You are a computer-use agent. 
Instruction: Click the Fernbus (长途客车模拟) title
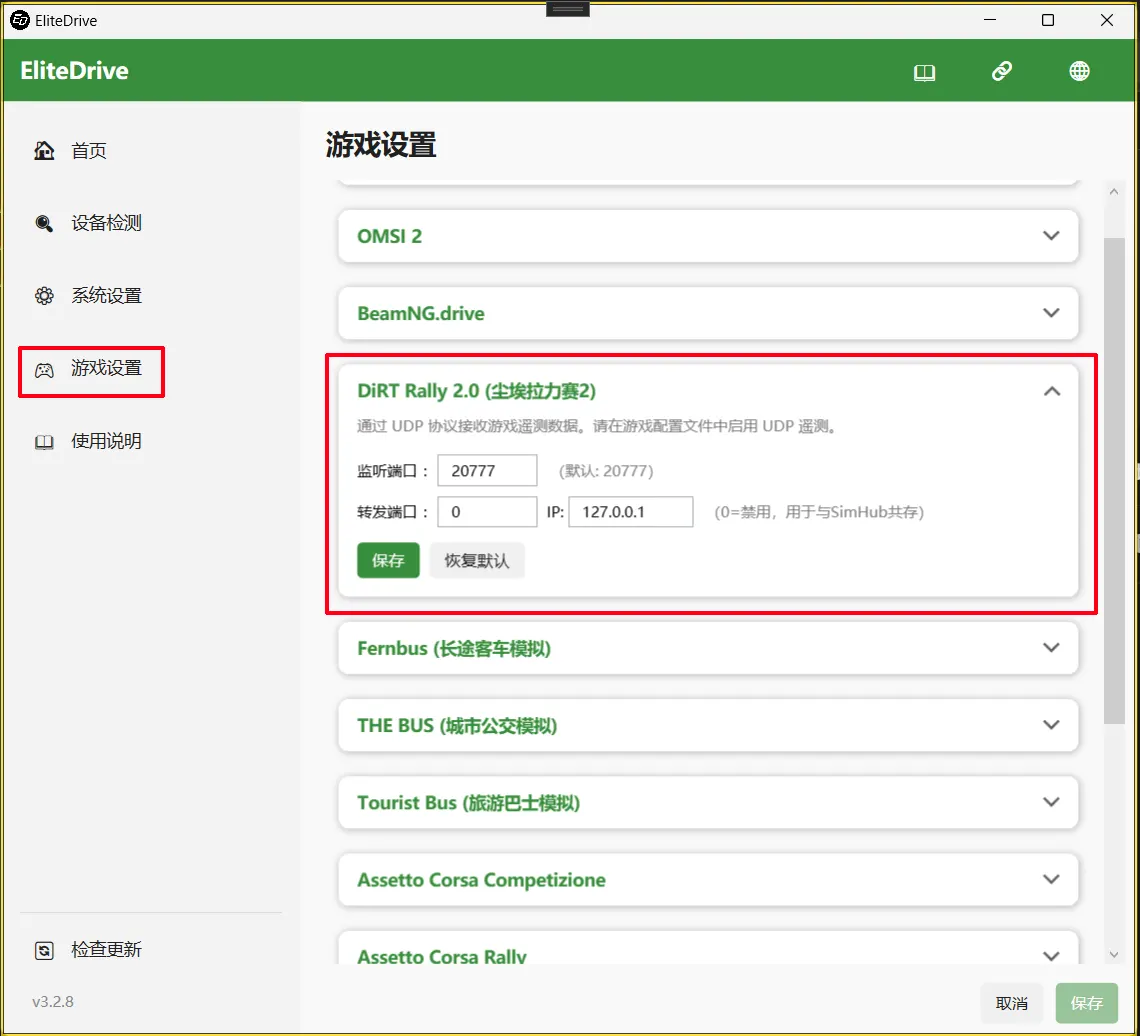coord(454,648)
